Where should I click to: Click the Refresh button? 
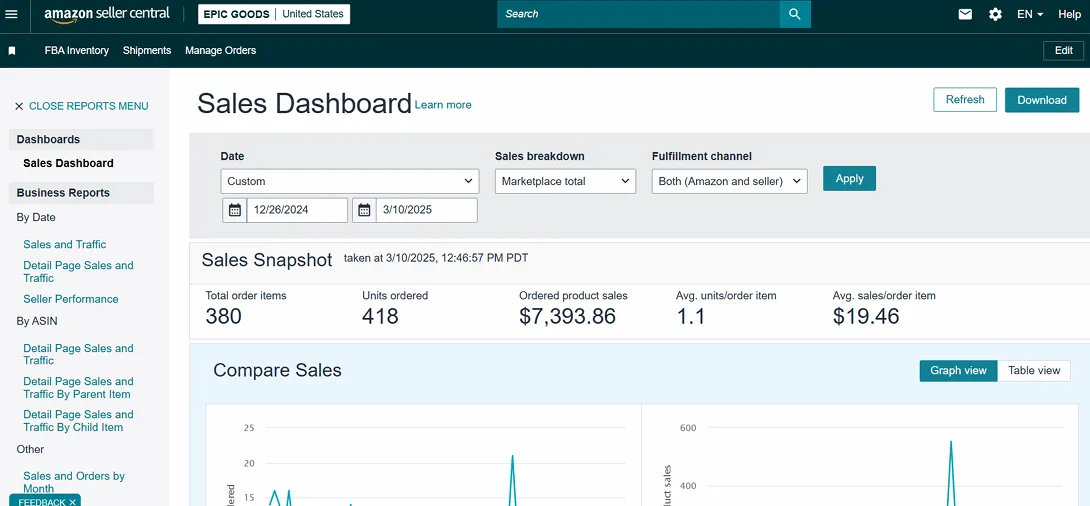pyautogui.click(x=965, y=99)
